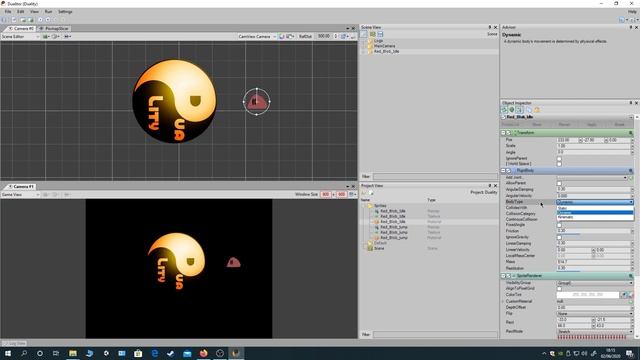Collapse the Transform component section
This screenshot has width=640, height=360.
click(x=503, y=133)
